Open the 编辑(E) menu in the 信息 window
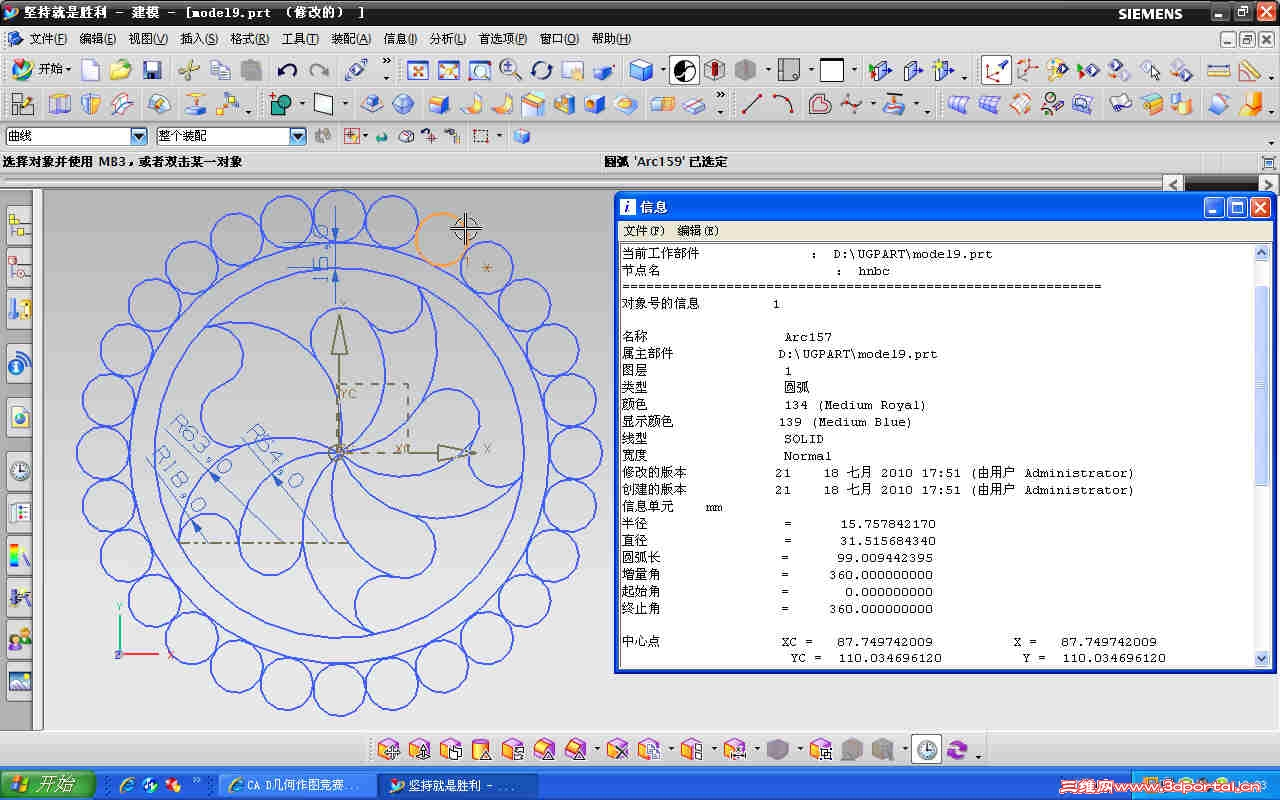Screen dimensions: 1280x800 [x=698, y=231]
